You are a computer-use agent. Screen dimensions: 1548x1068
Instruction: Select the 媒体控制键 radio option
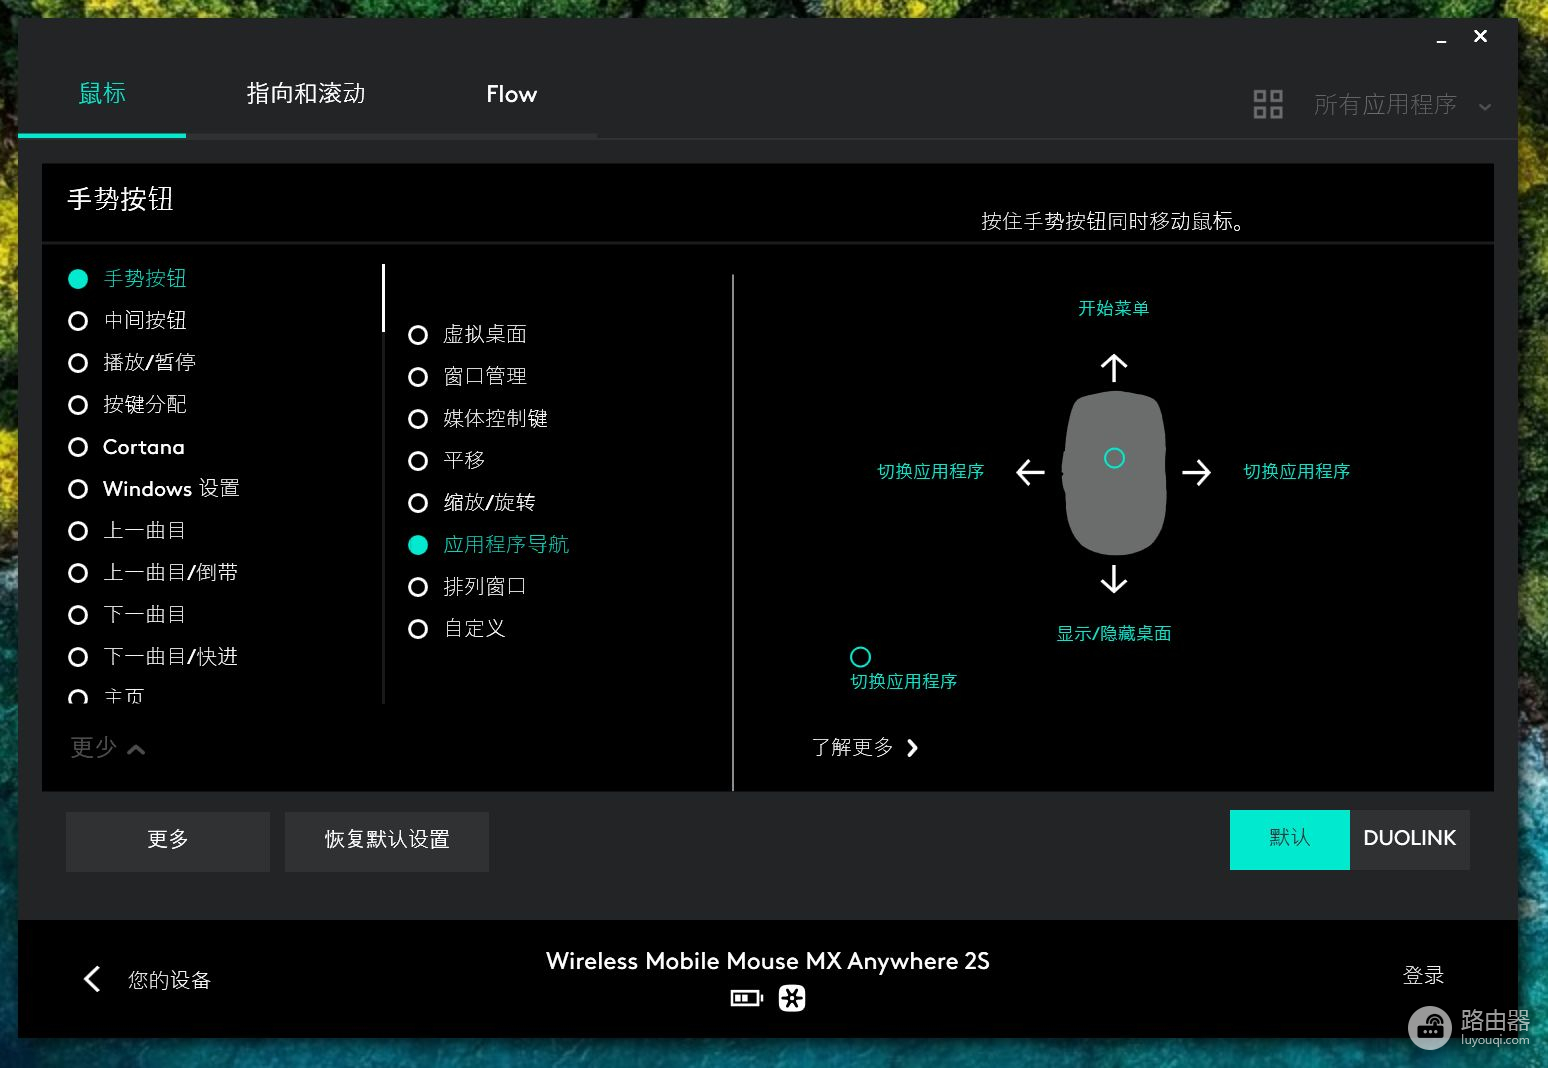tap(418, 419)
